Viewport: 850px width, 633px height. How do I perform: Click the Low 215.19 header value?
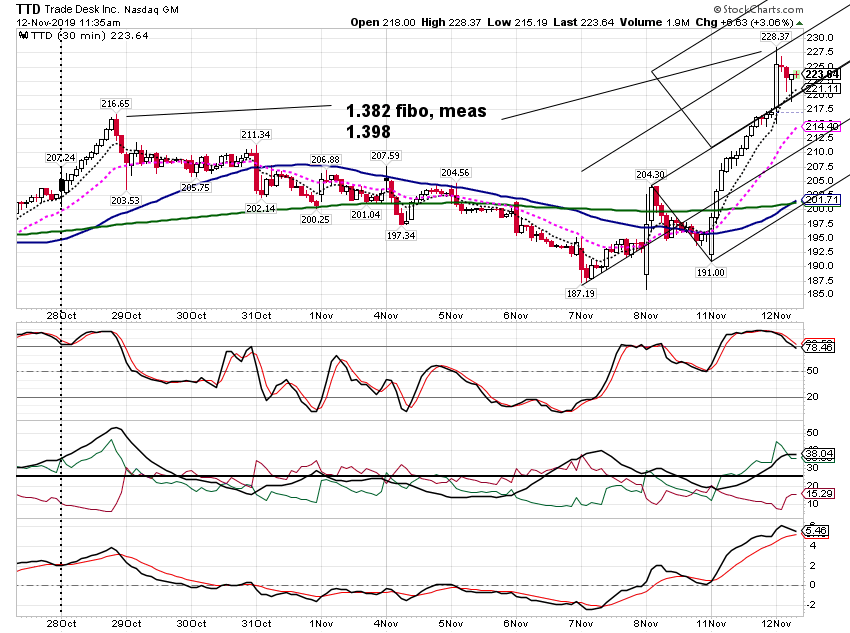coord(517,23)
